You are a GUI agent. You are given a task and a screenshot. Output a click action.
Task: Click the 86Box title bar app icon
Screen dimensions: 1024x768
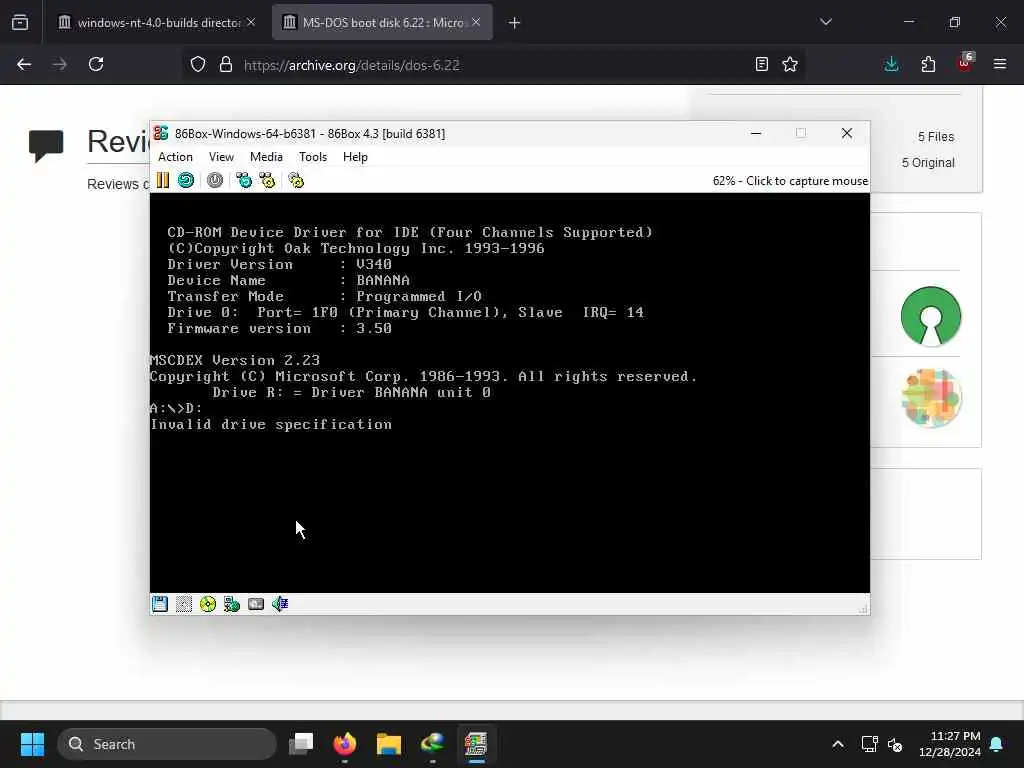click(x=161, y=133)
